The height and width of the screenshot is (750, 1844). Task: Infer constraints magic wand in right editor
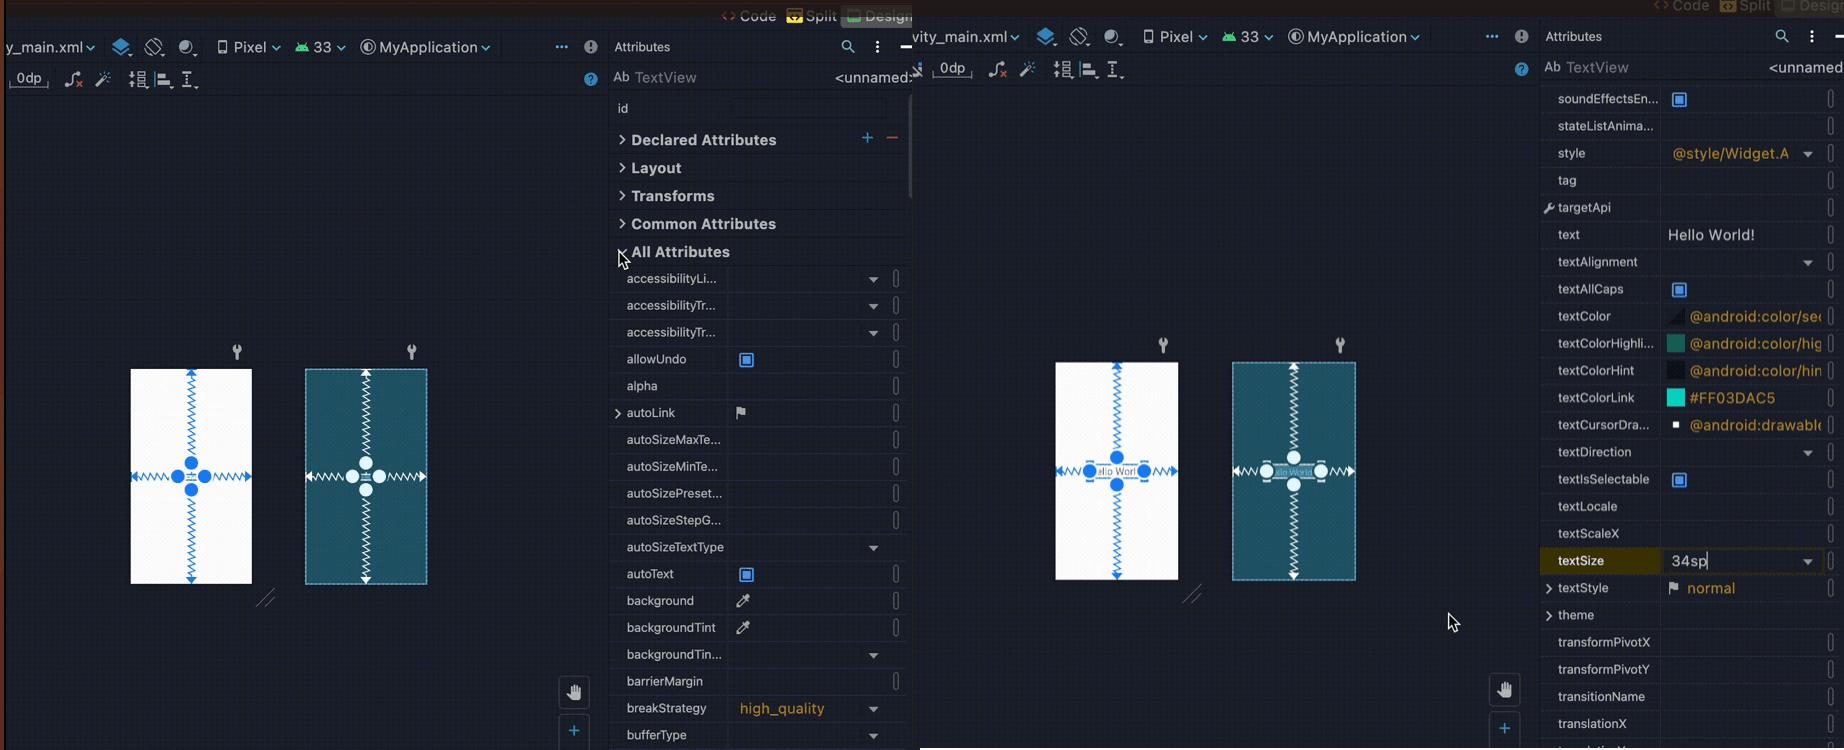coord(1027,69)
